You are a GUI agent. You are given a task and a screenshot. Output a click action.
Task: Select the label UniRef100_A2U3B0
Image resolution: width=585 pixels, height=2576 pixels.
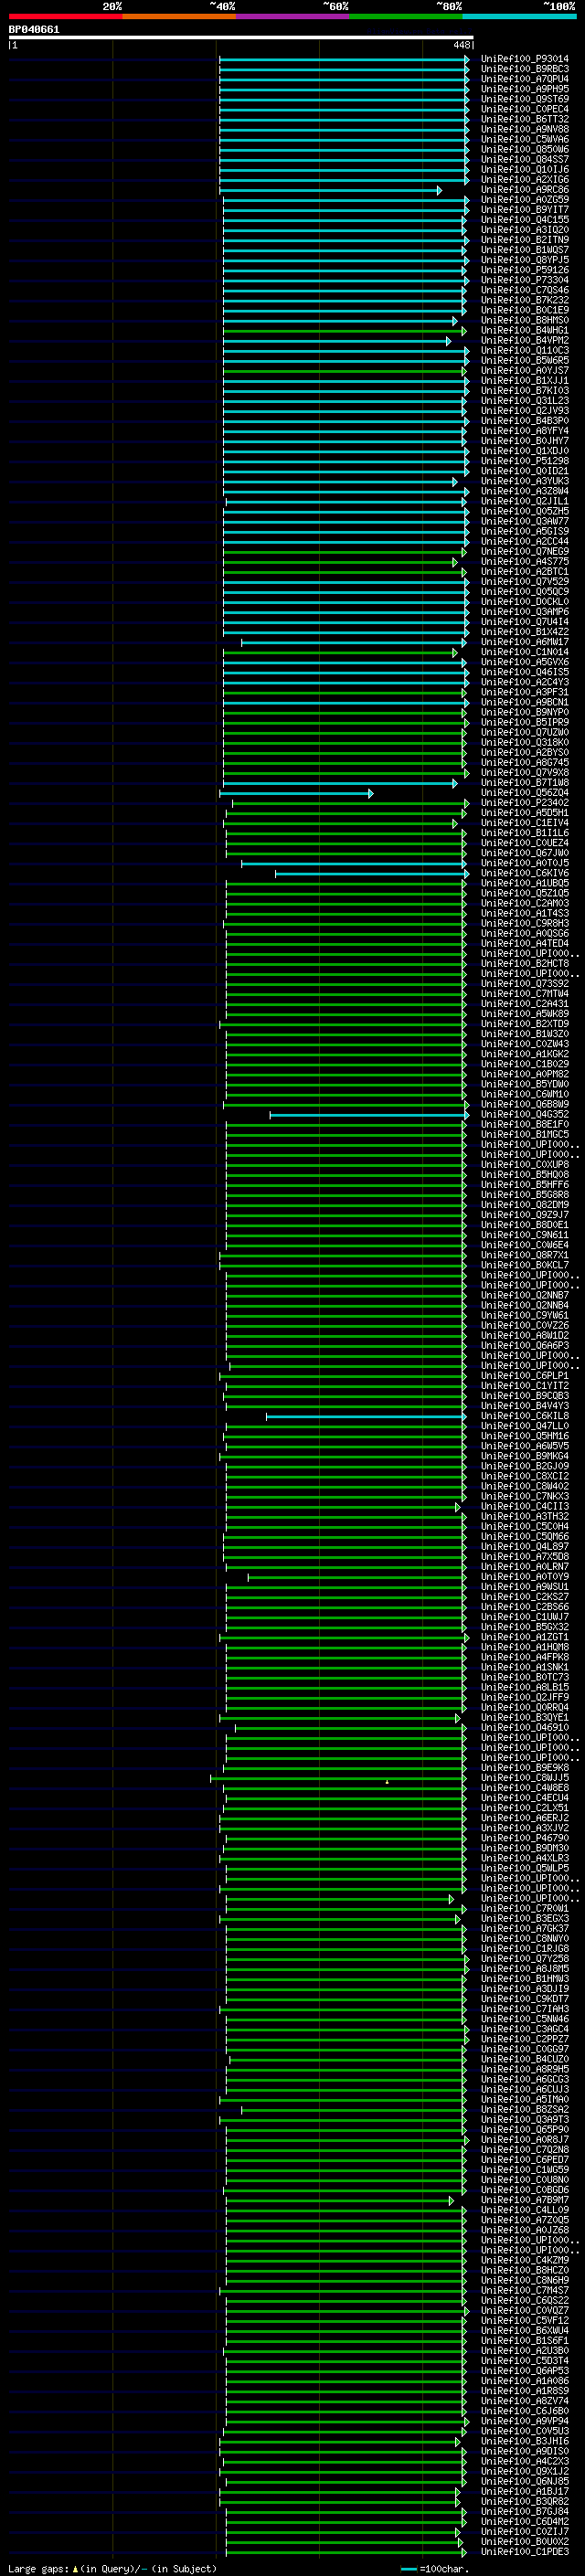pos(525,2350)
